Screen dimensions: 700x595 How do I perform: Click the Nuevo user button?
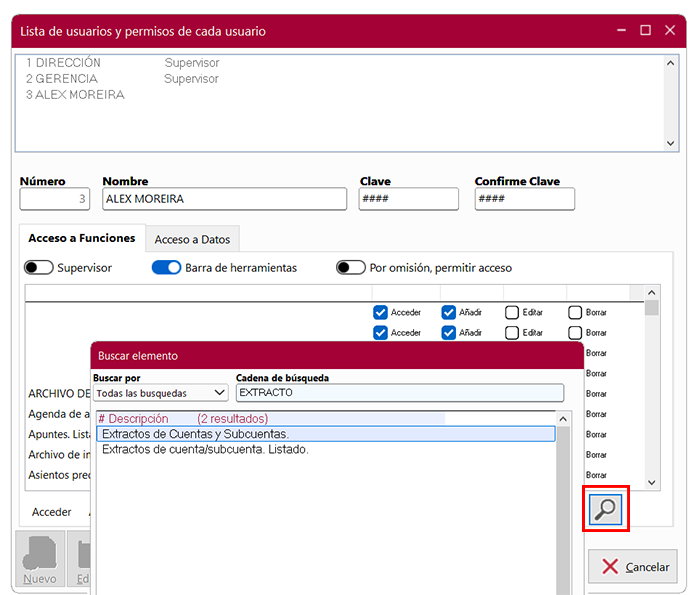[x=39, y=558]
